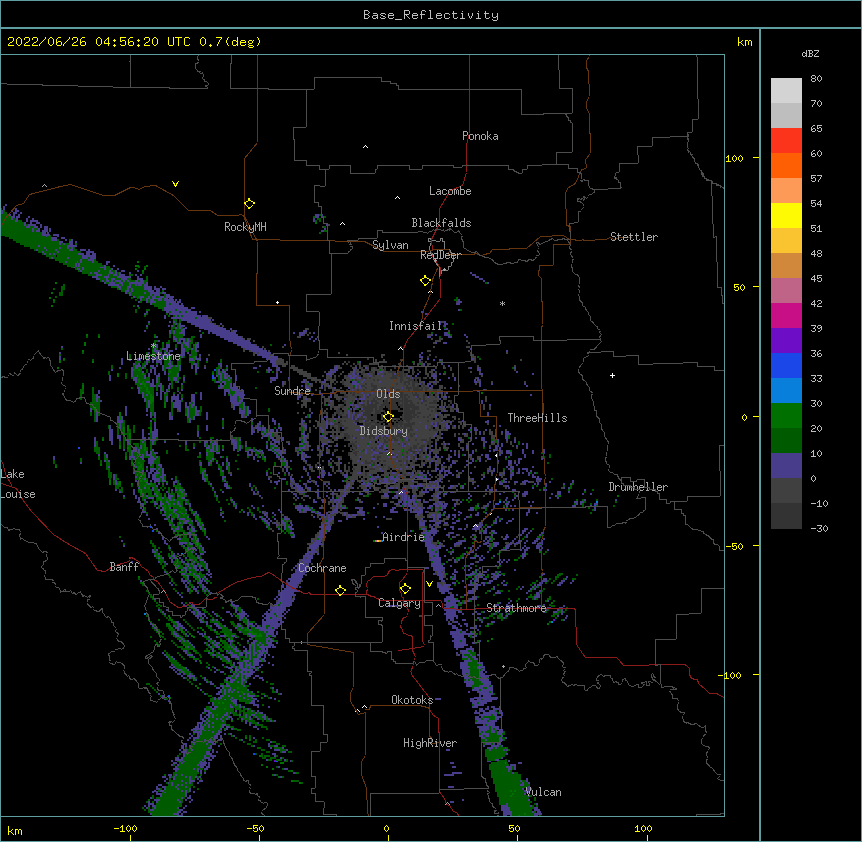The width and height of the screenshot is (862, 842).
Task: Select the yellow radar site diamond between Olds and Didsbury
Action: tap(388, 416)
